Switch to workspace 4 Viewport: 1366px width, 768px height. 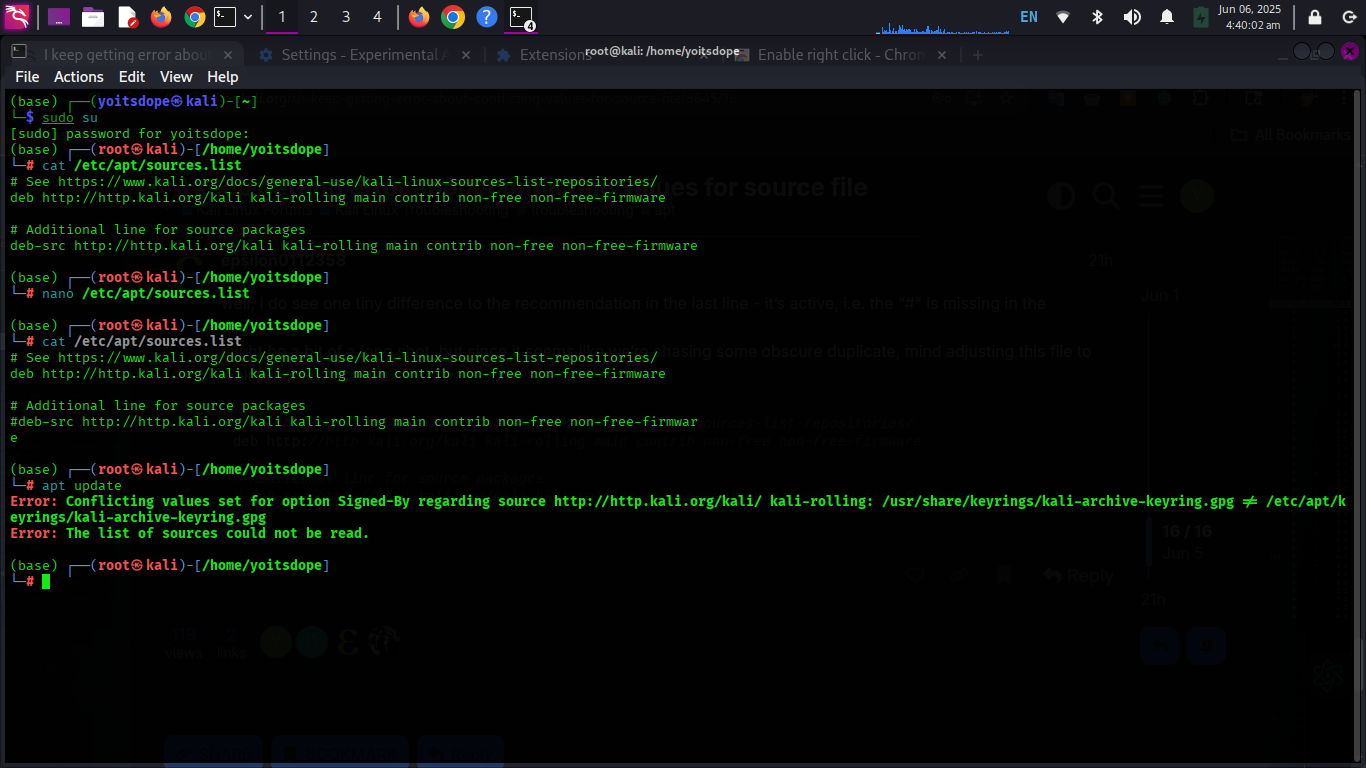377,16
